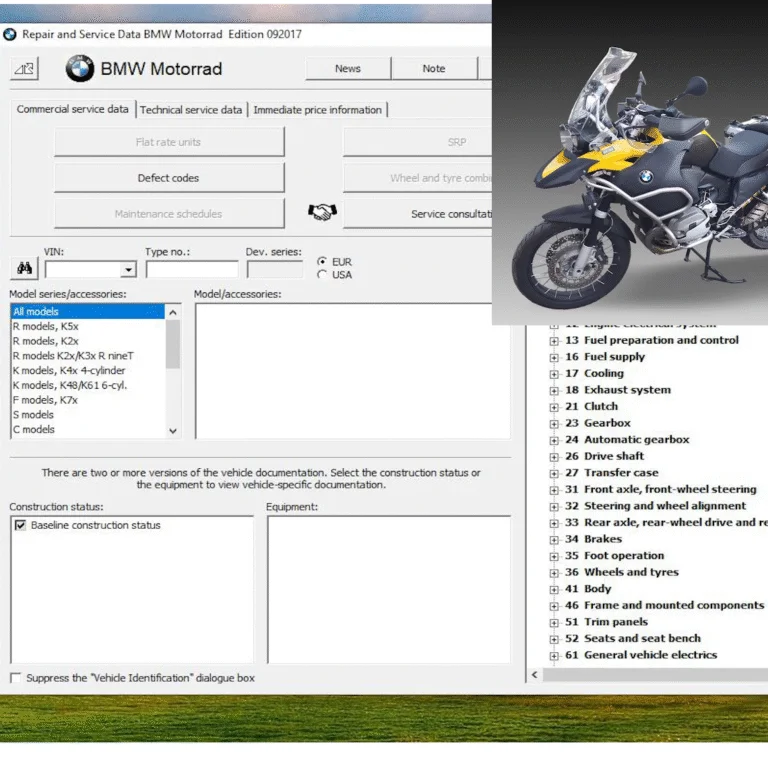Toggle Baseline construction status checkbox

tap(20, 525)
